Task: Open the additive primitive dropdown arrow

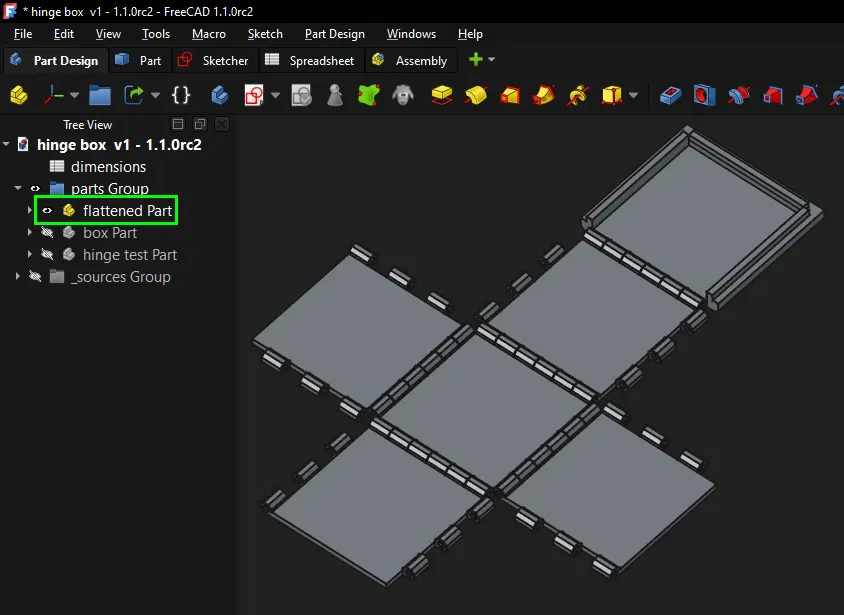Action: [x=632, y=96]
